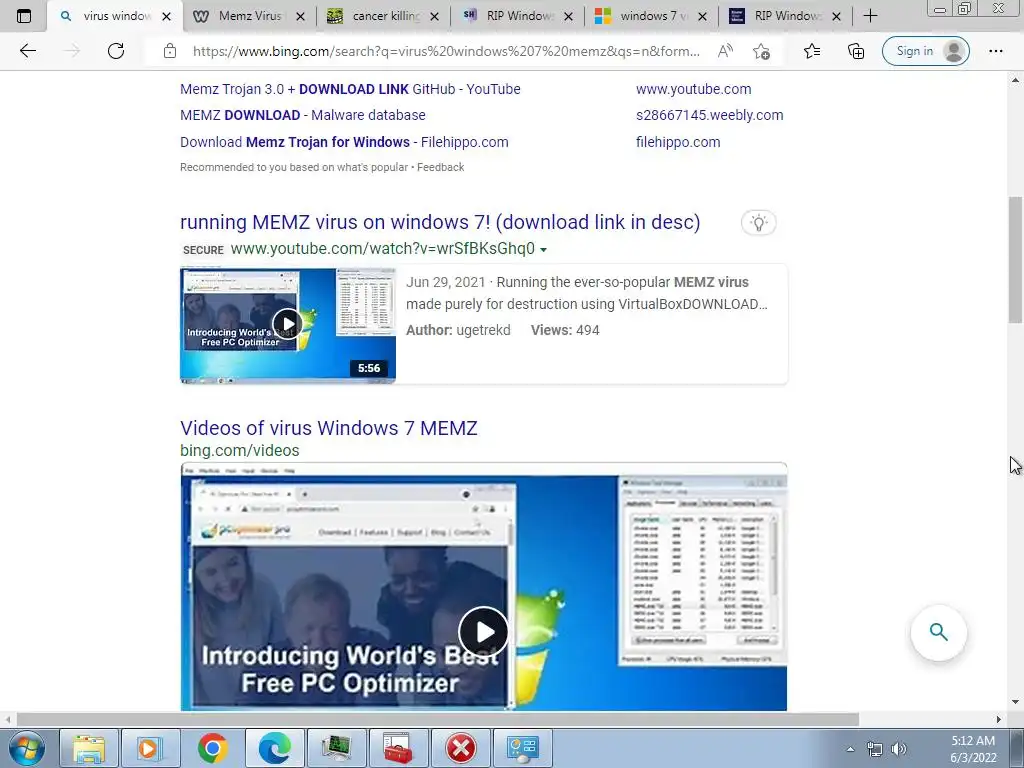The image size is (1024, 768).
Task: Open Videos of virus Windows 7 MEMZ
Action: pyautogui.click(x=328, y=428)
